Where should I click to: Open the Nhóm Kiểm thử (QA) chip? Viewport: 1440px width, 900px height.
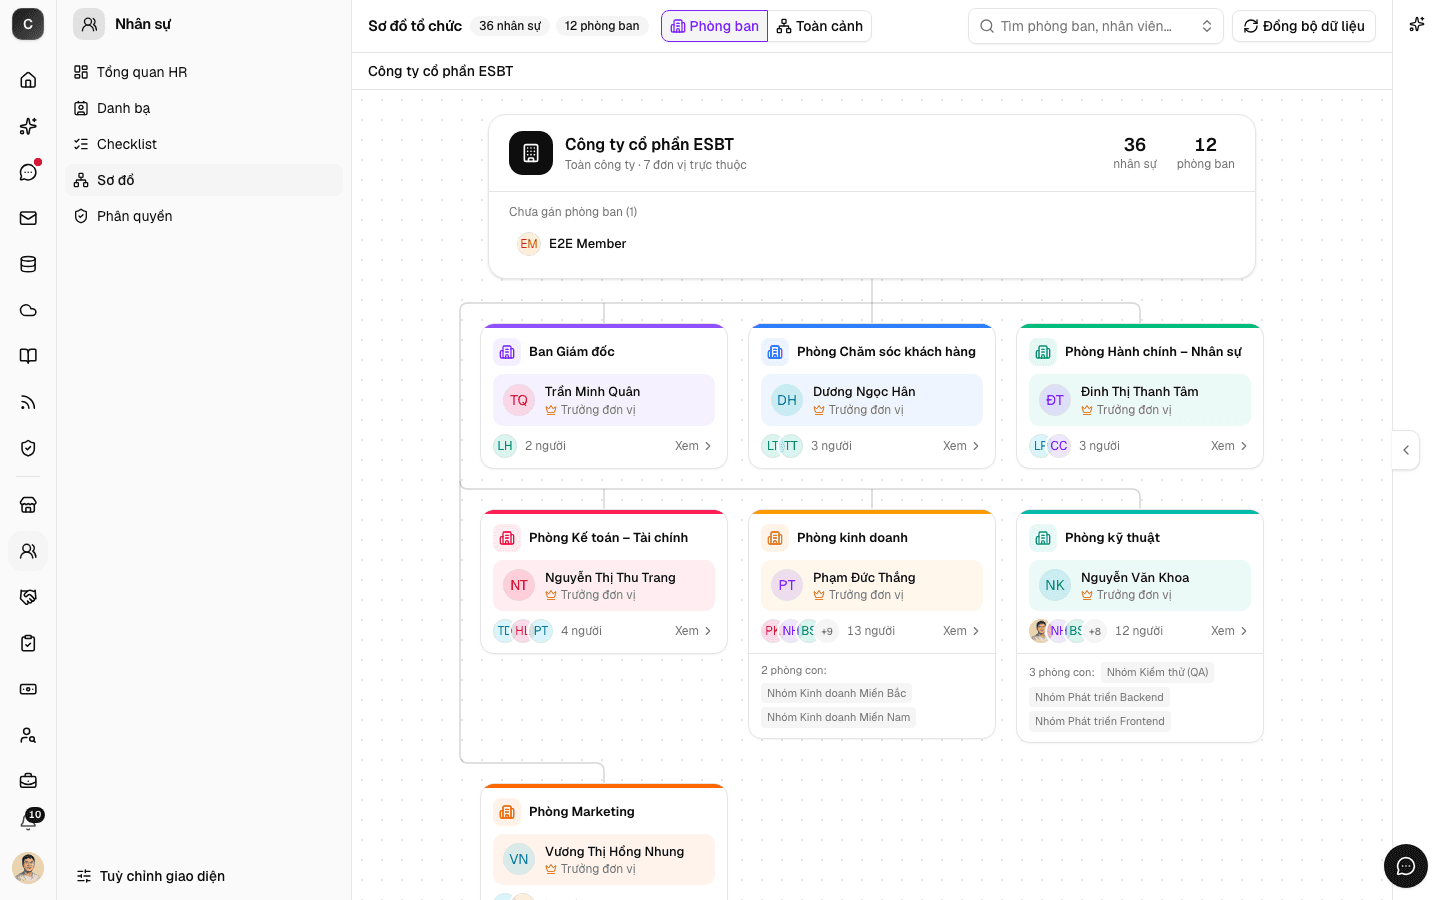(x=1157, y=672)
